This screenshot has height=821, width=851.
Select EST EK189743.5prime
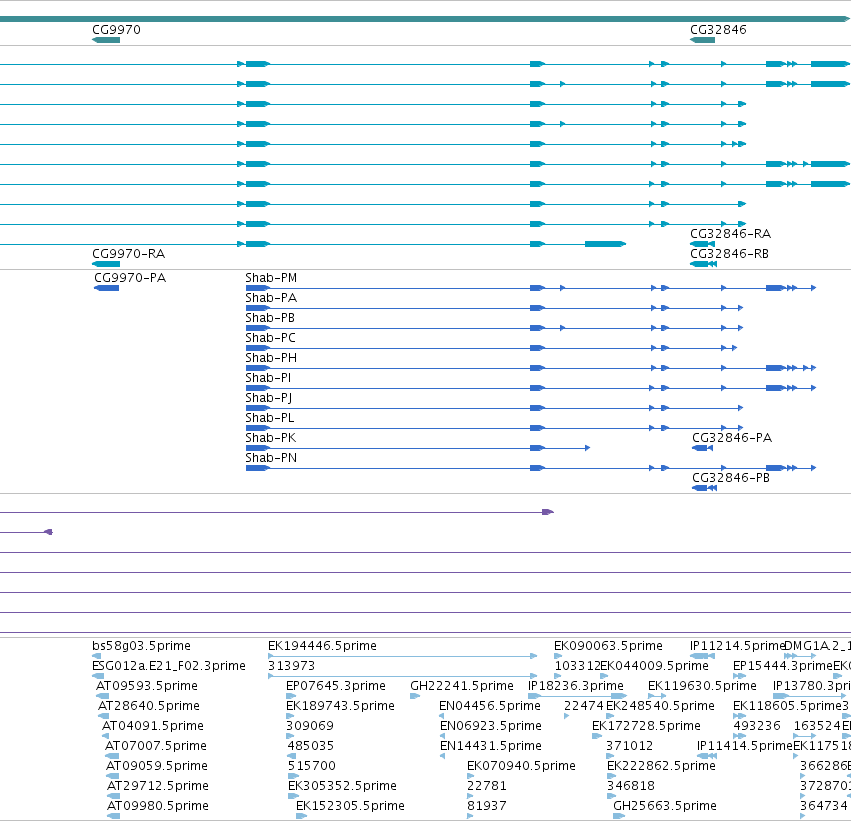tap(340, 706)
